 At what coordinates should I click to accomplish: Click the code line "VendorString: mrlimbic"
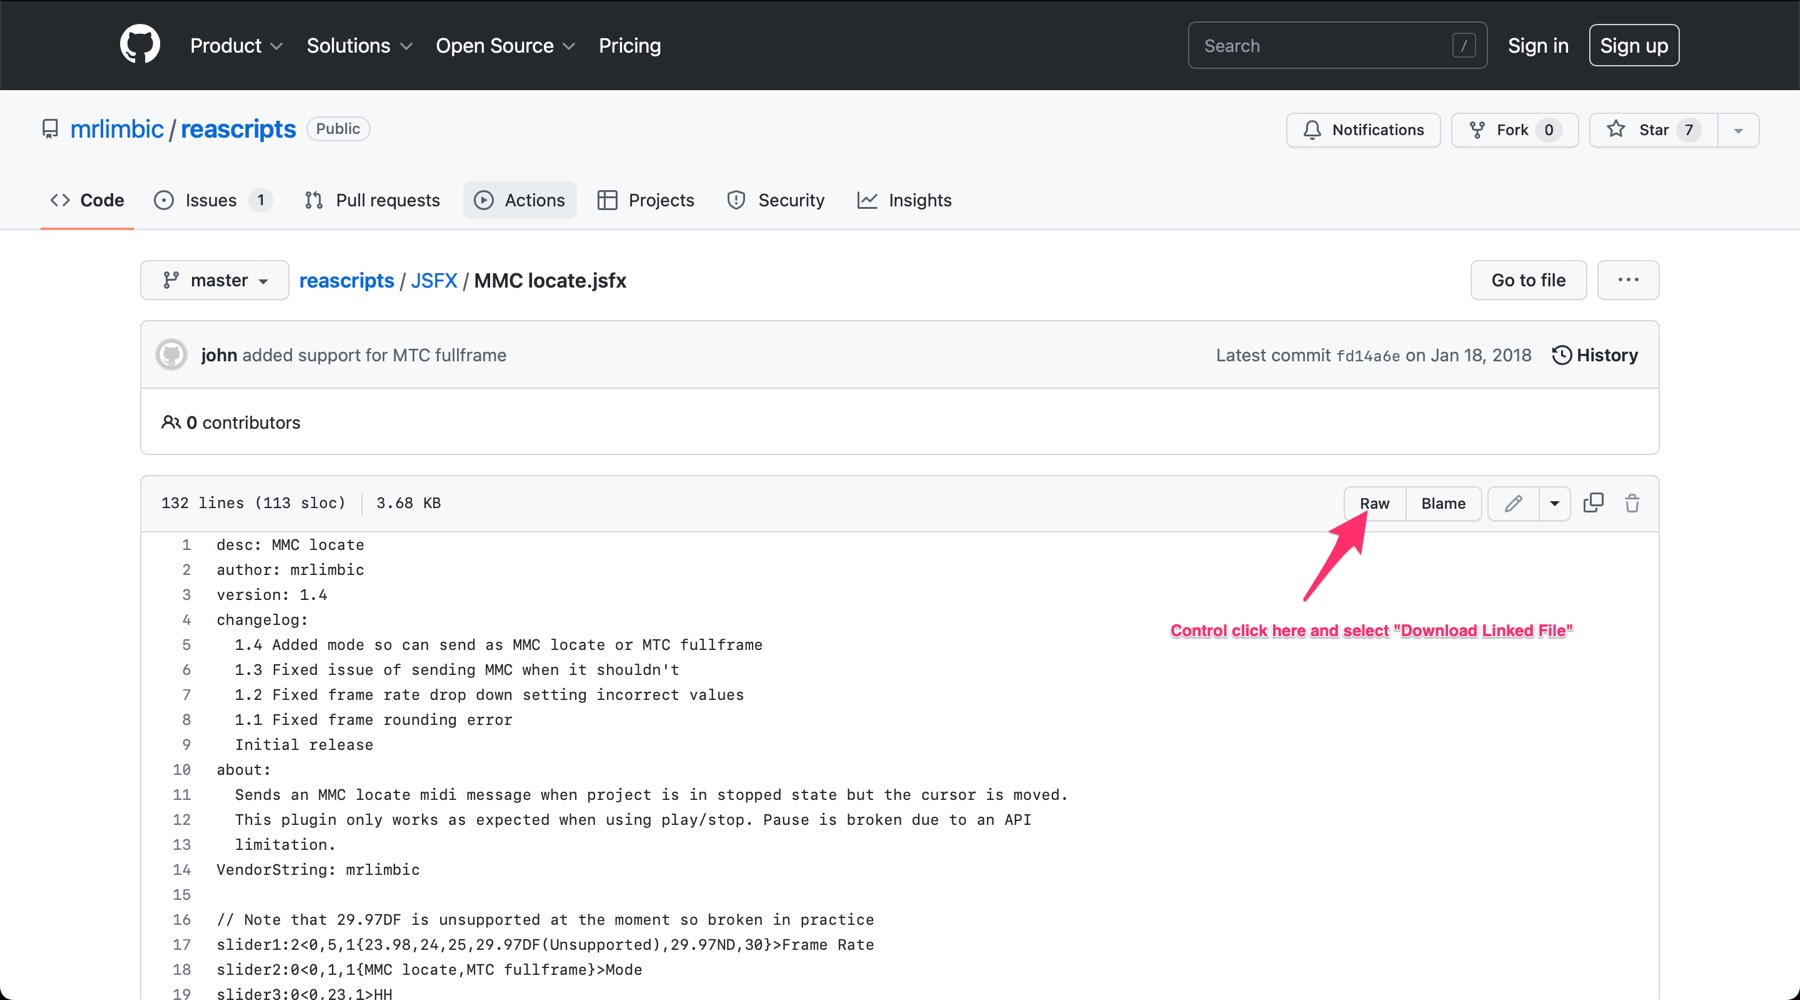pos(318,870)
